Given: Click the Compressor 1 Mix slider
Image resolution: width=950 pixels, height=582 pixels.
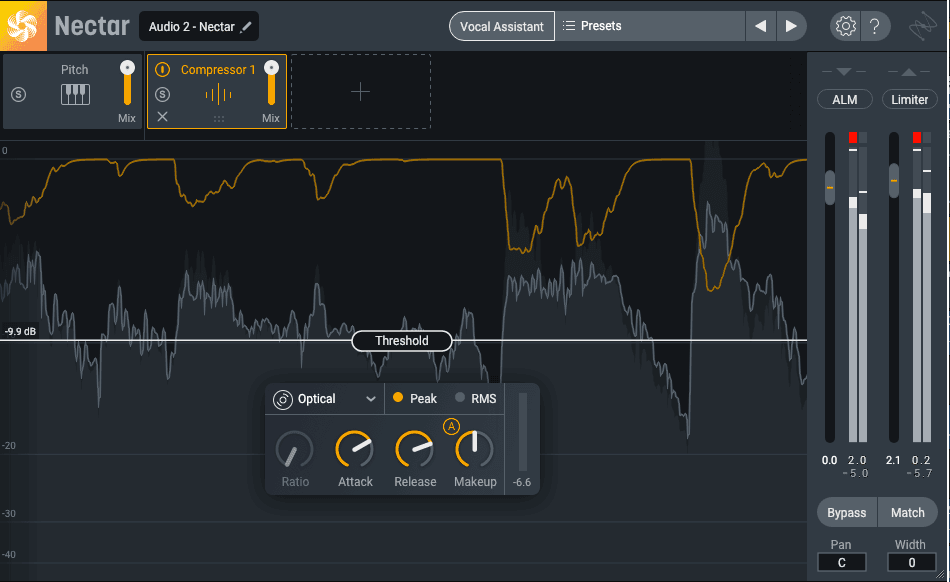Looking at the screenshot, I should (x=271, y=83).
